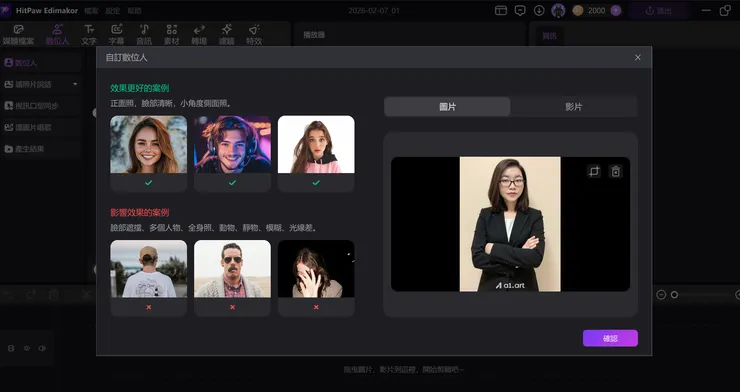The height and width of the screenshot is (392, 740).
Task: Mute track with the speaker icon
Action: tap(42, 348)
